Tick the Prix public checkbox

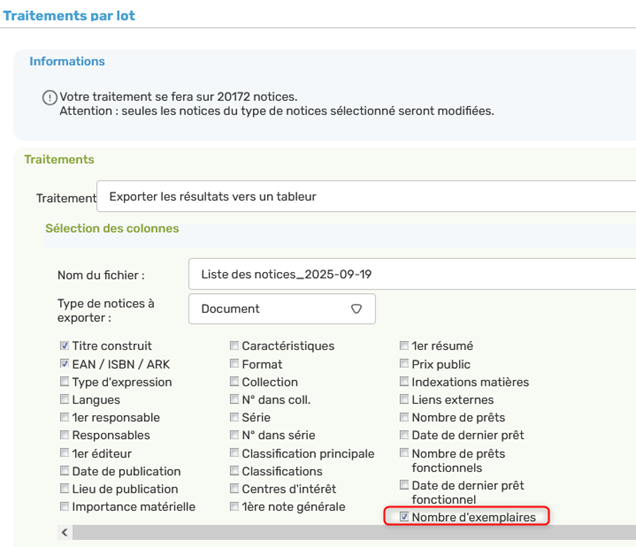pos(404,364)
